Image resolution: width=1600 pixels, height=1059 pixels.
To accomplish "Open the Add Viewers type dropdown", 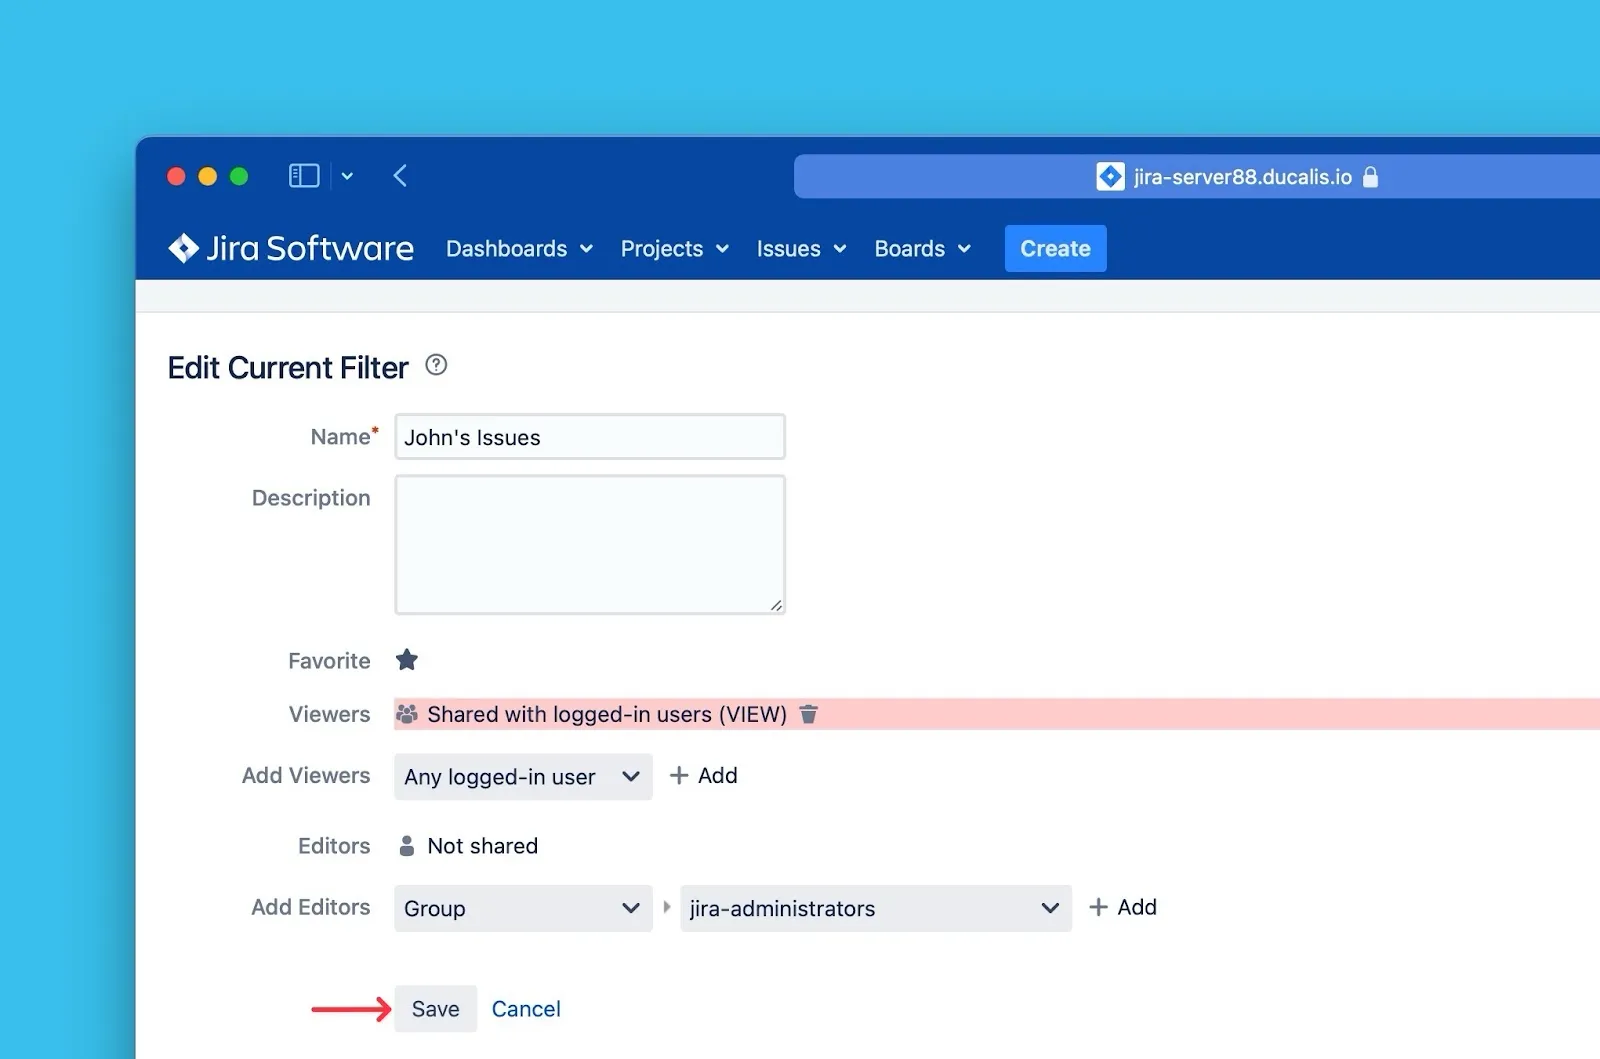I will click(x=522, y=777).
